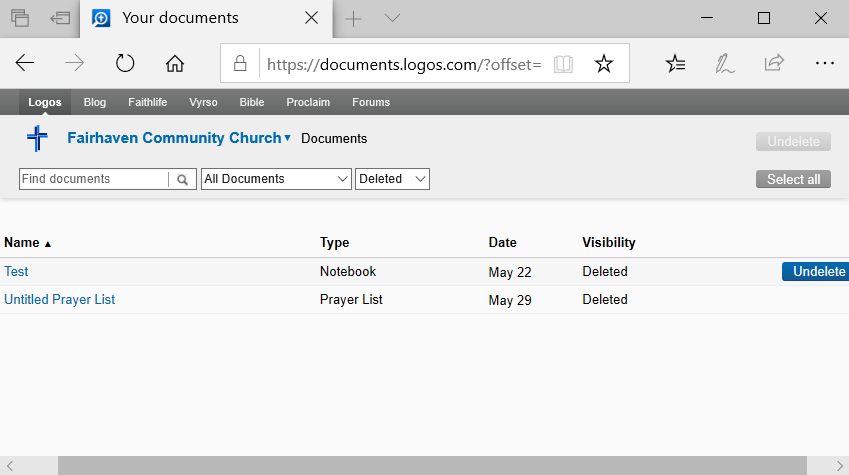Screen dimensions: 849x475
Task: Click the Fairhaven church cross logo
Action: 37,138
